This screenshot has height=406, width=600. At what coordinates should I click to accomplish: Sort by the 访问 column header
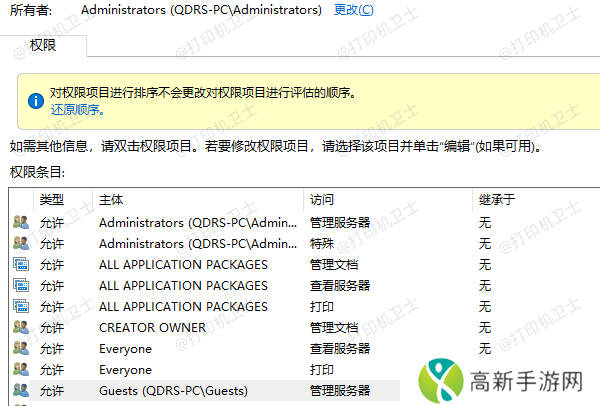322,199
